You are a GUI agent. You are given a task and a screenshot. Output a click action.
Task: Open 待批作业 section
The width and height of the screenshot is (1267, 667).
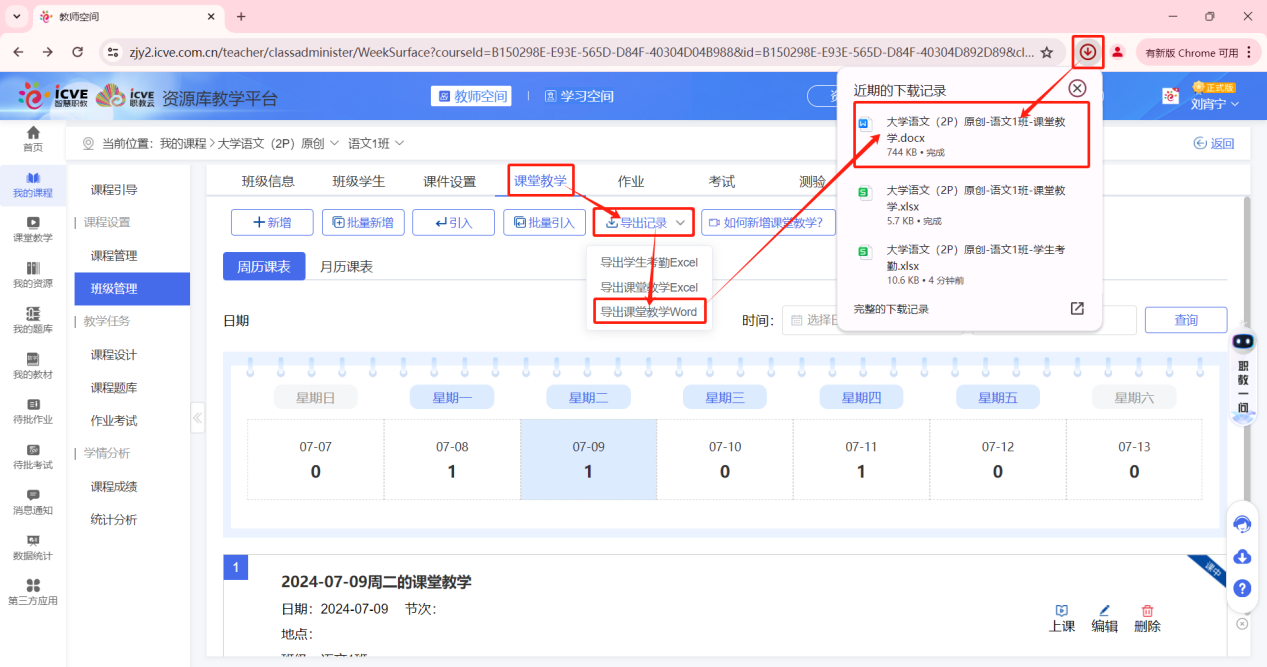[33, 412]
